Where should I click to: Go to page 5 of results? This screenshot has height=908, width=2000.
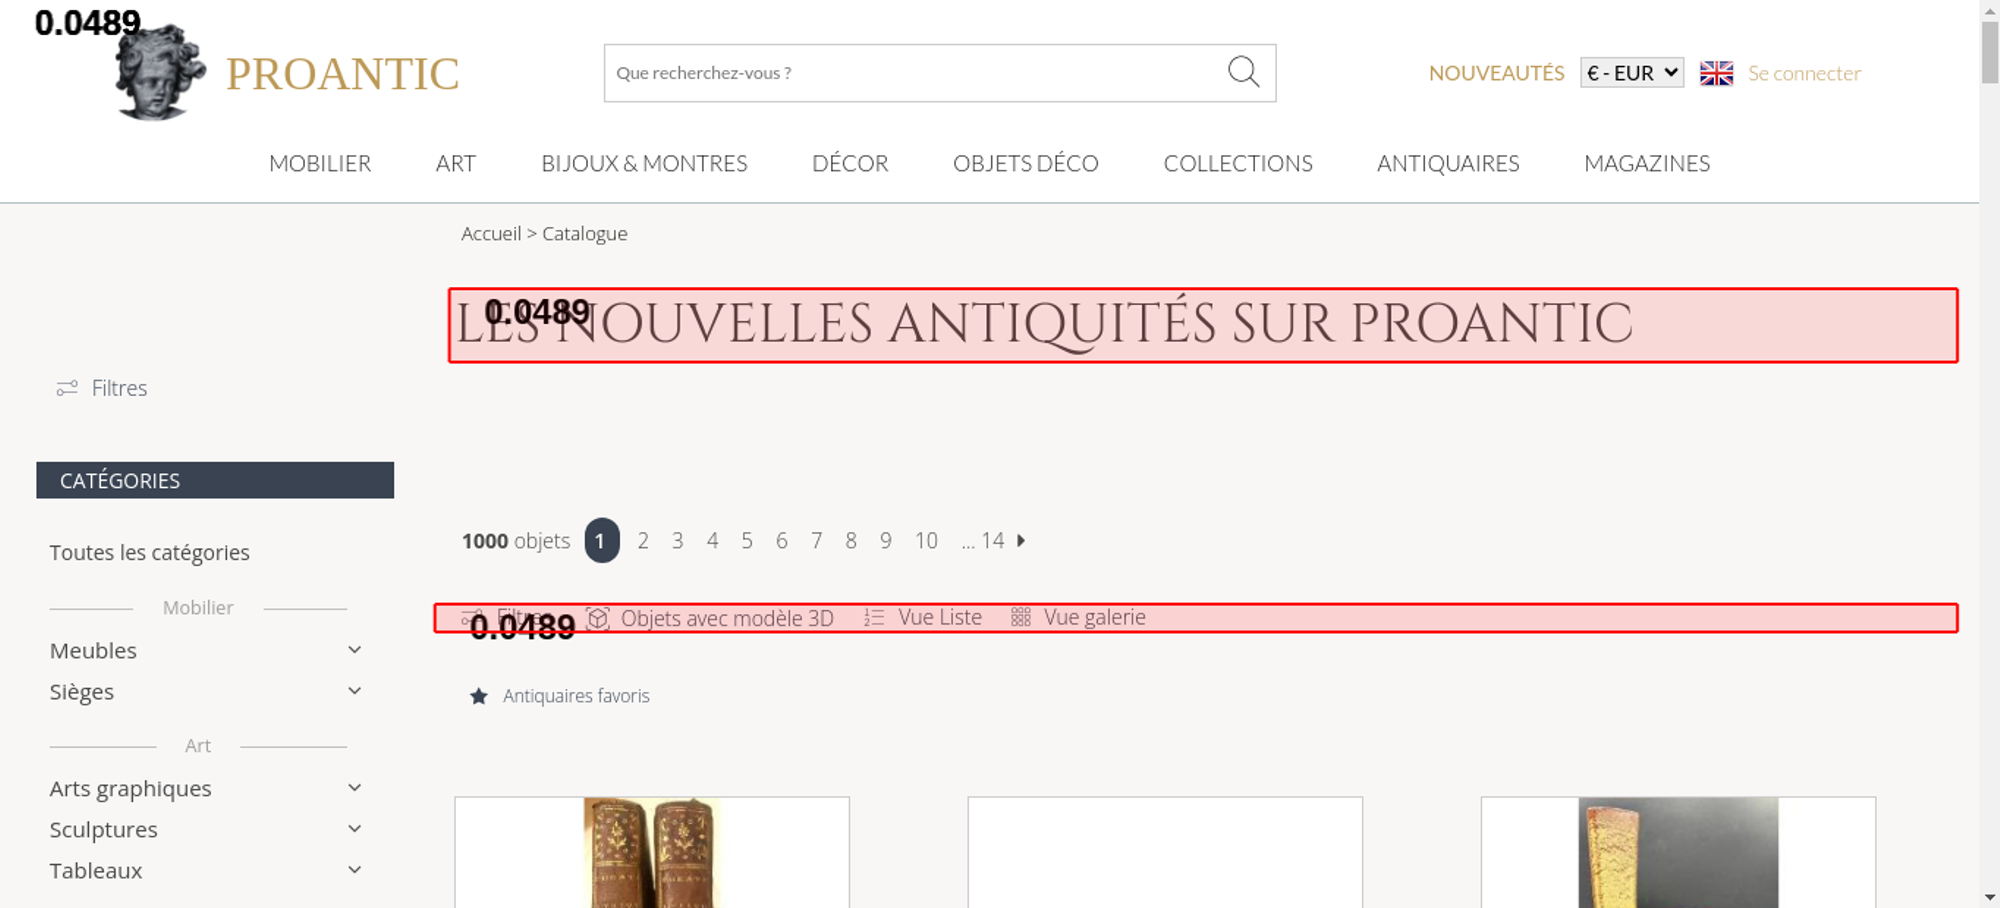coord(747,541)
